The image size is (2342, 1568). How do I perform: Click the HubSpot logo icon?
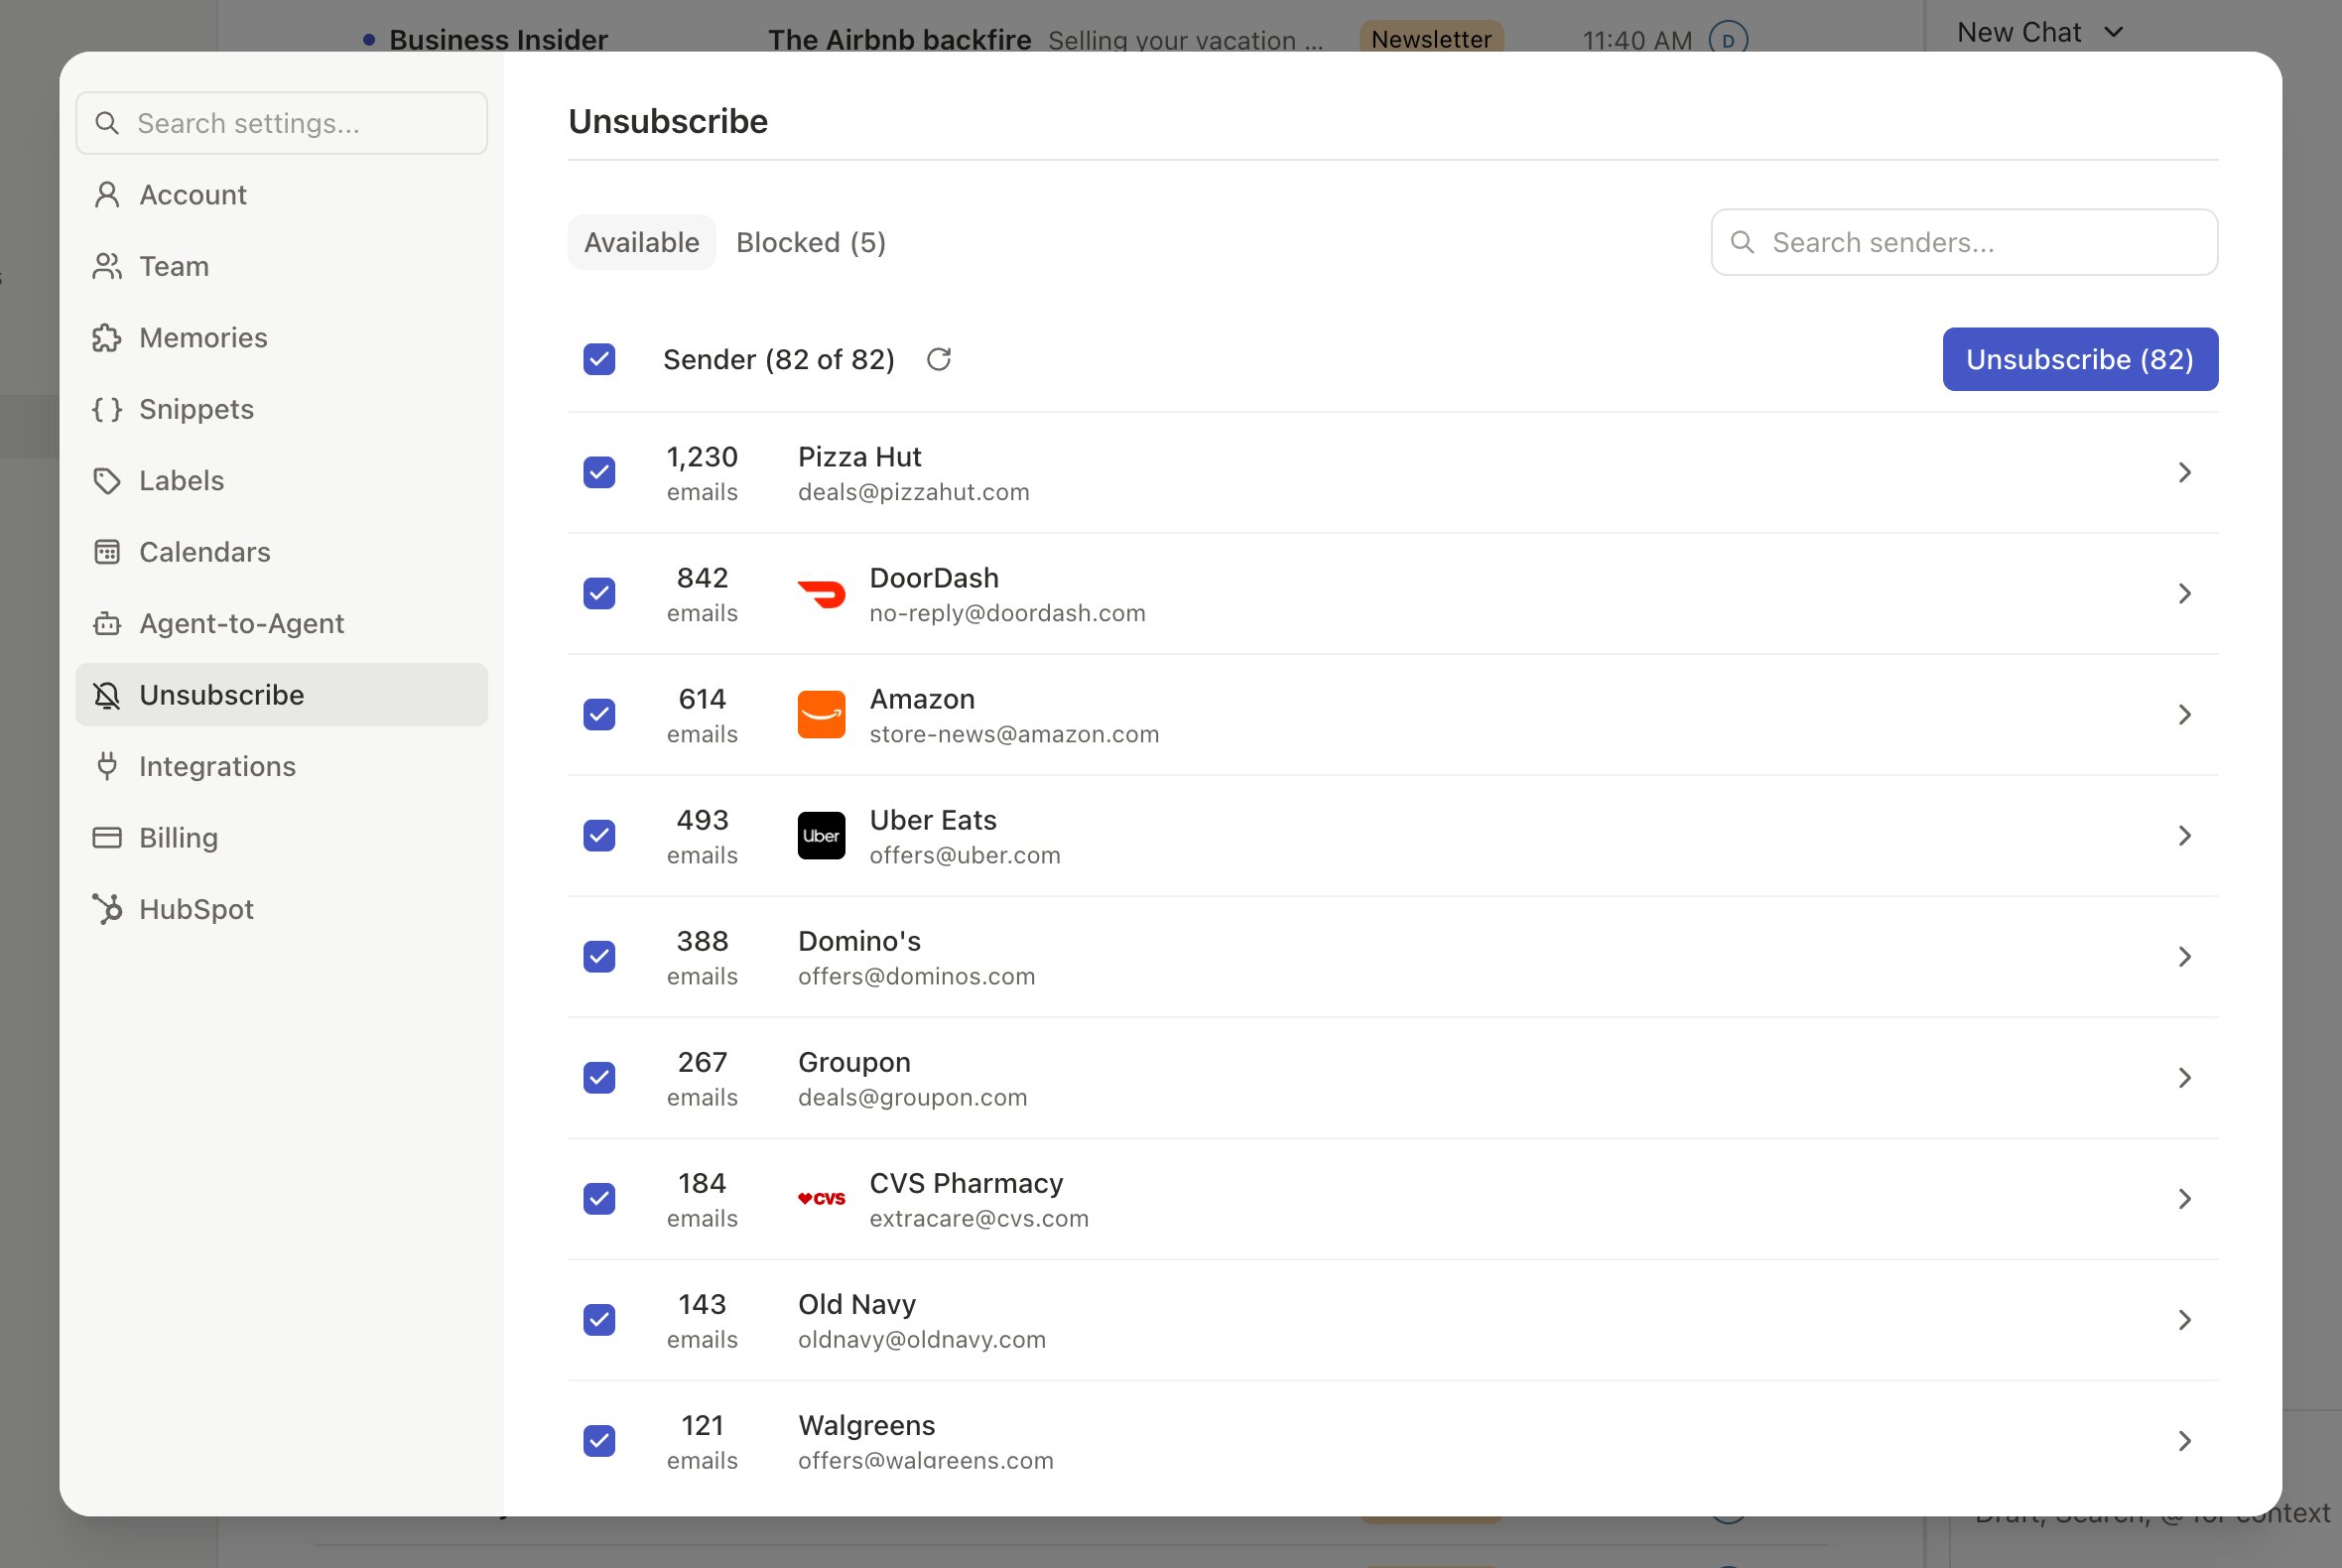(107, 909)
